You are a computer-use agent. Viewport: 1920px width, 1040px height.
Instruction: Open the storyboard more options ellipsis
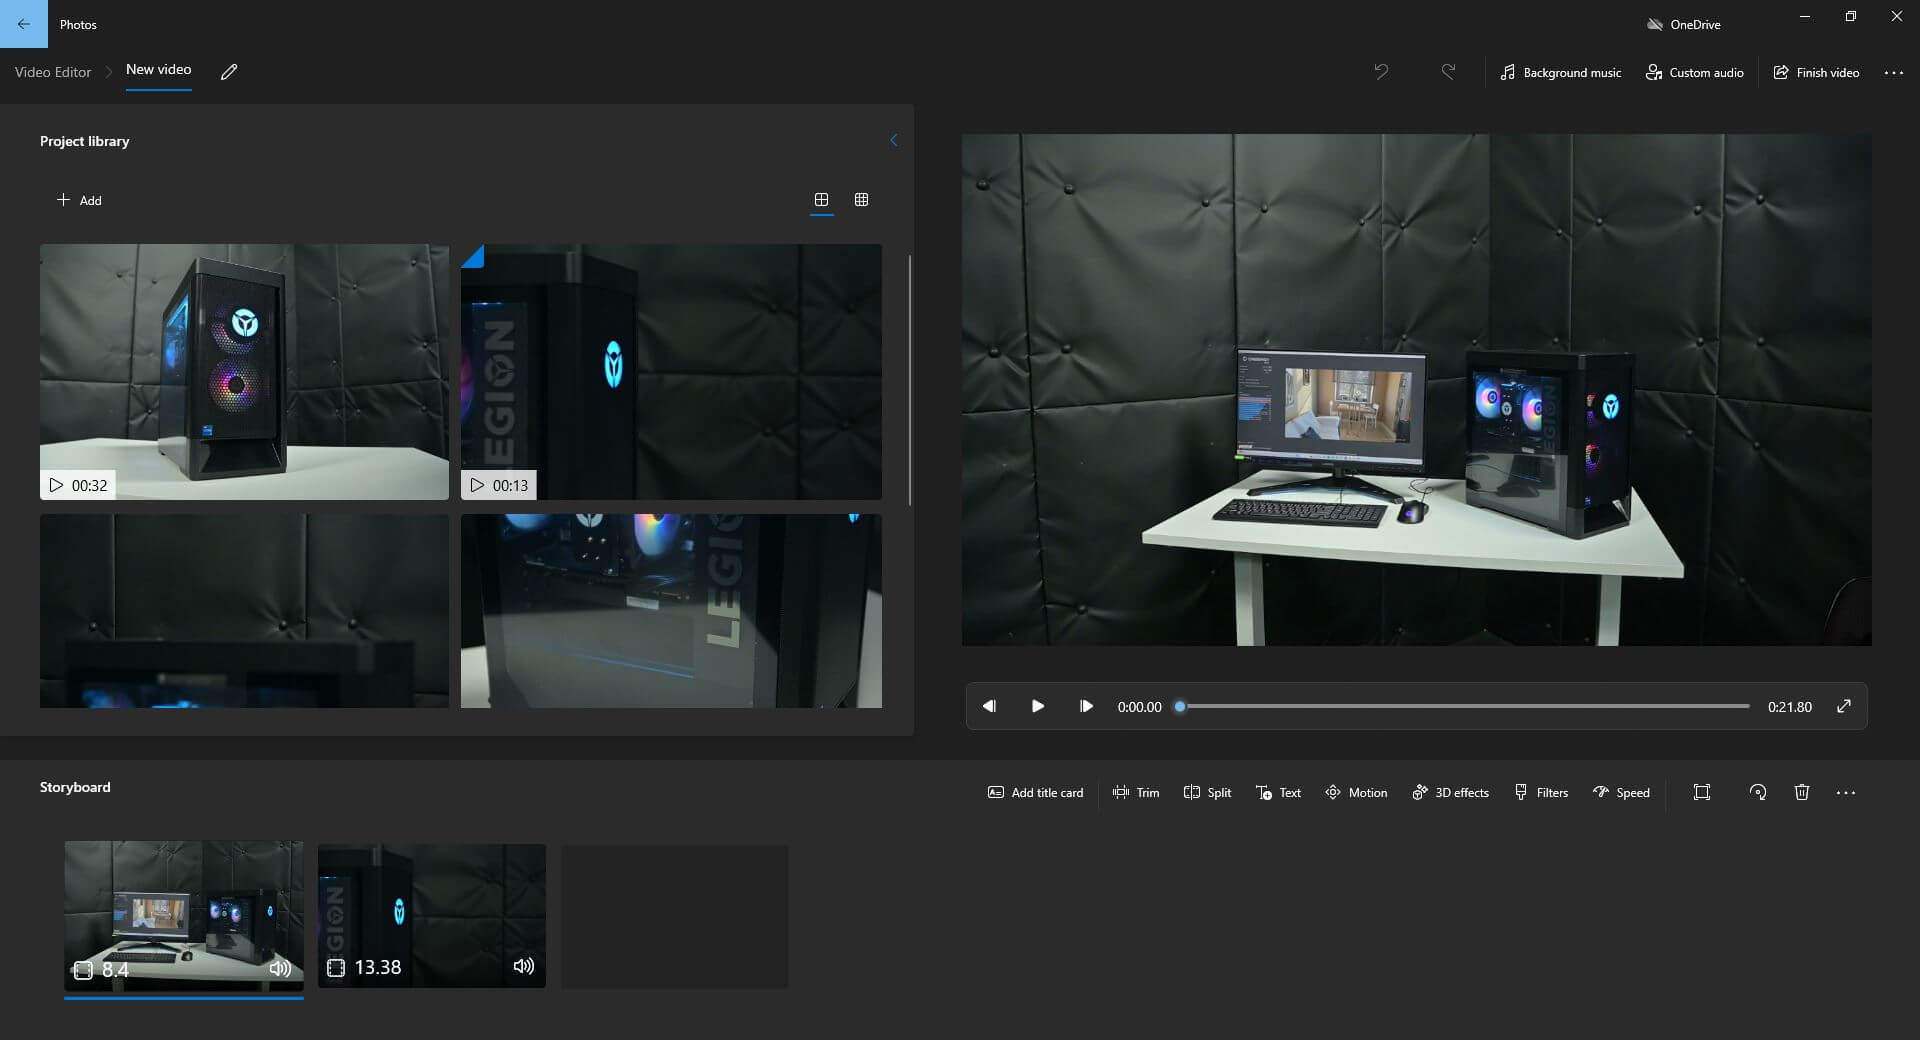pyautogui.click(x=1845, y=792)
